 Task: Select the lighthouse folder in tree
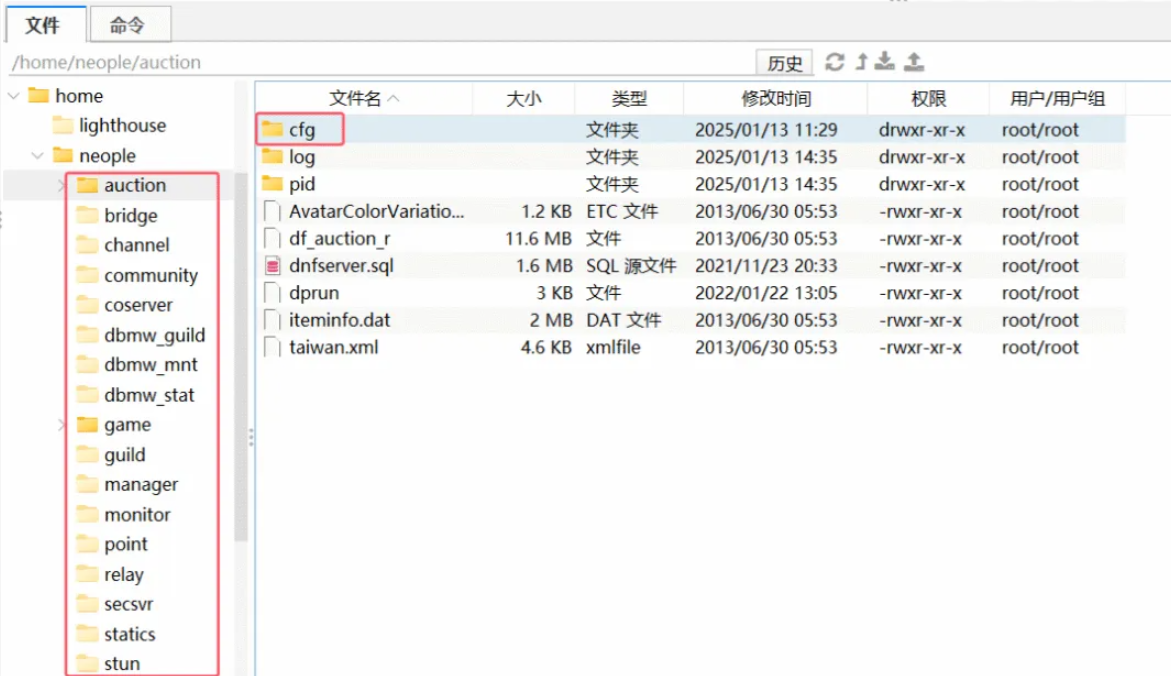coord(122,126)
